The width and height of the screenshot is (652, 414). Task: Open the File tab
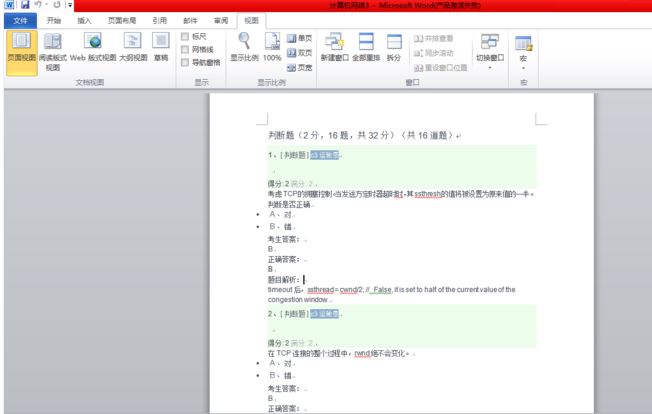(x=20, y=20)
